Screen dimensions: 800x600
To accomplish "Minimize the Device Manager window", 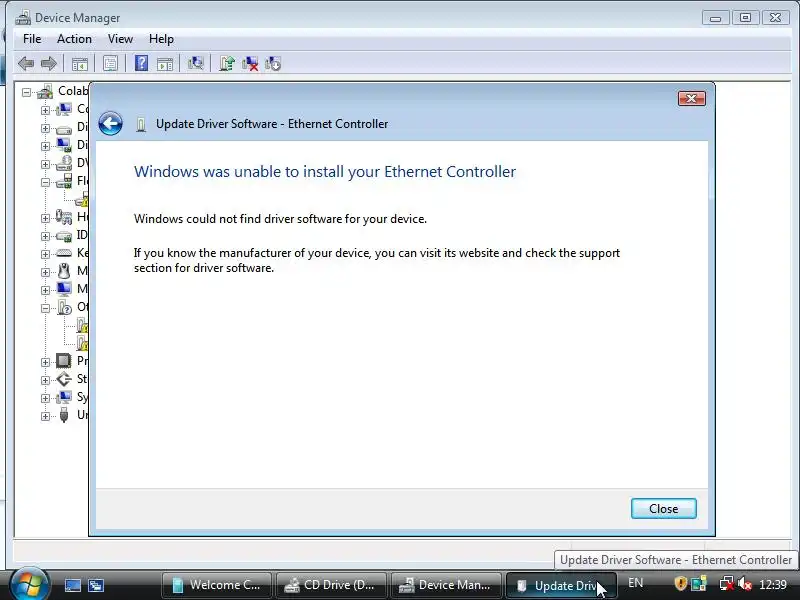I will [715, 18].
